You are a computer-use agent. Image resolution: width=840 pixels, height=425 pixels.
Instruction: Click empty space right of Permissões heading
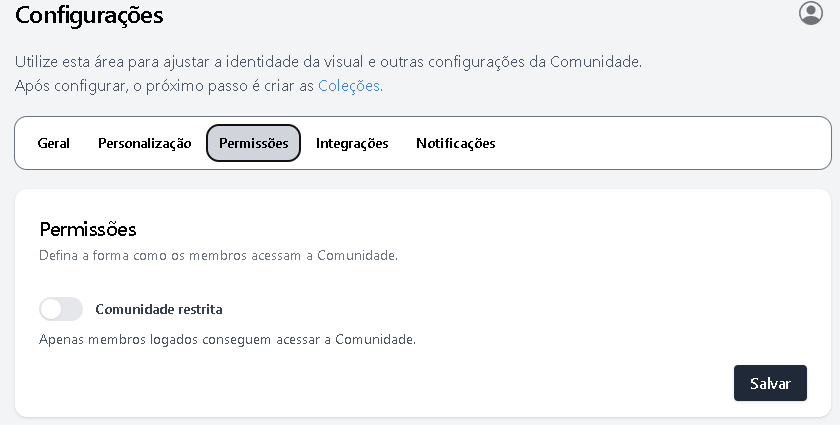(480, 229)
